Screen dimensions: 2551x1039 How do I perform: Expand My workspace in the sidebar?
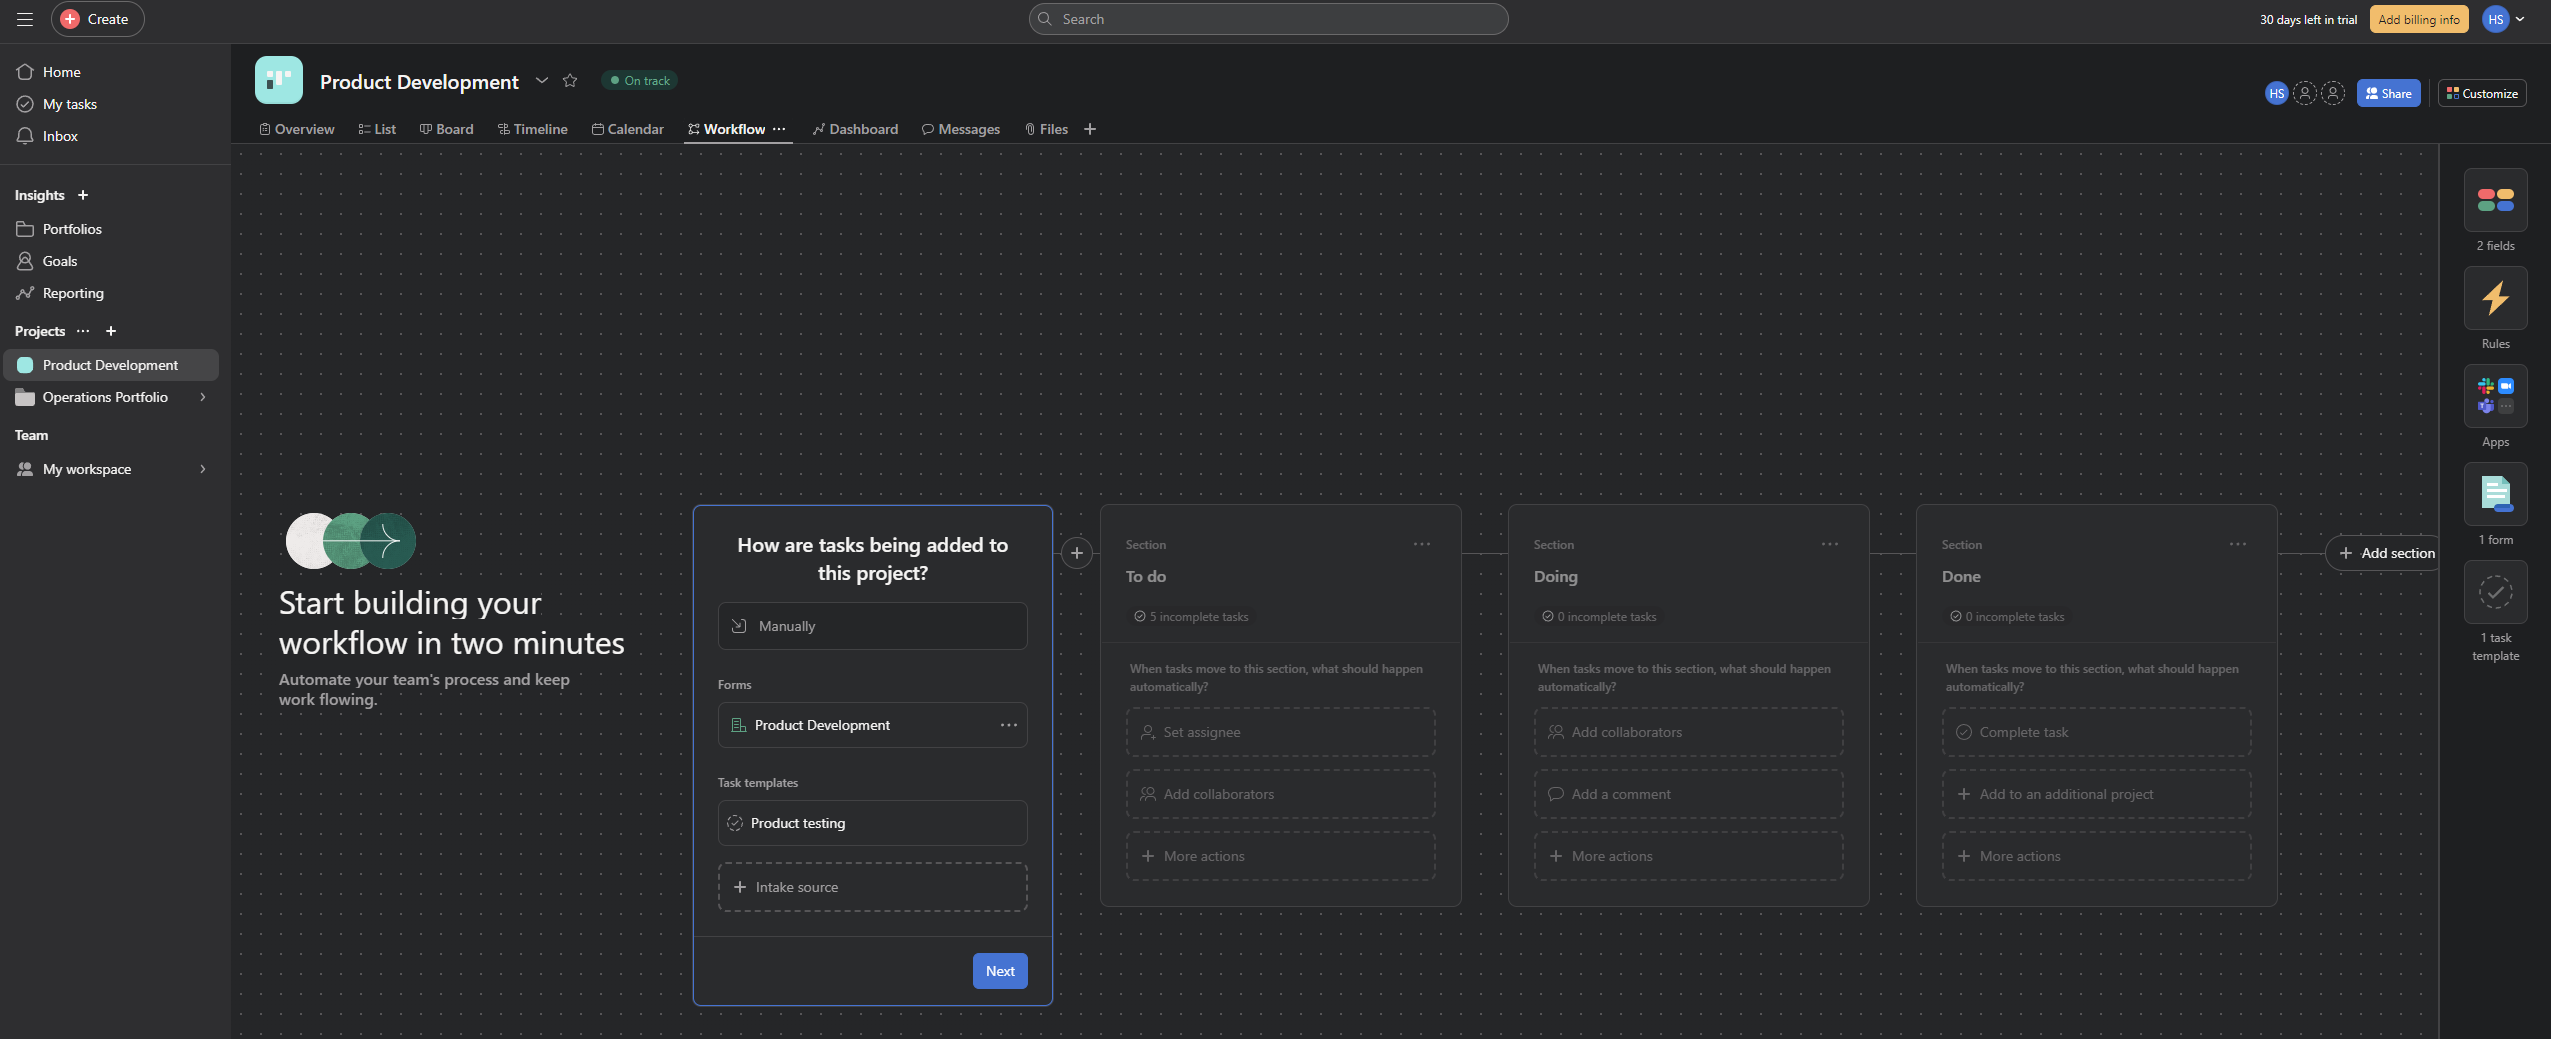[x=203, y=469]
